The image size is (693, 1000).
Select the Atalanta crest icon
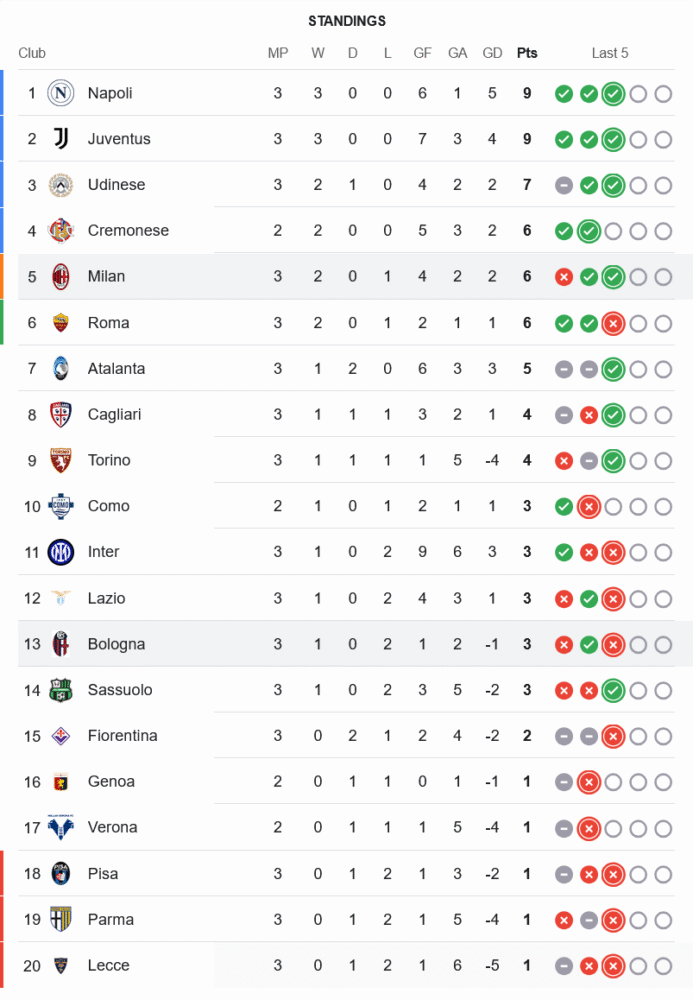click(62, 368)
